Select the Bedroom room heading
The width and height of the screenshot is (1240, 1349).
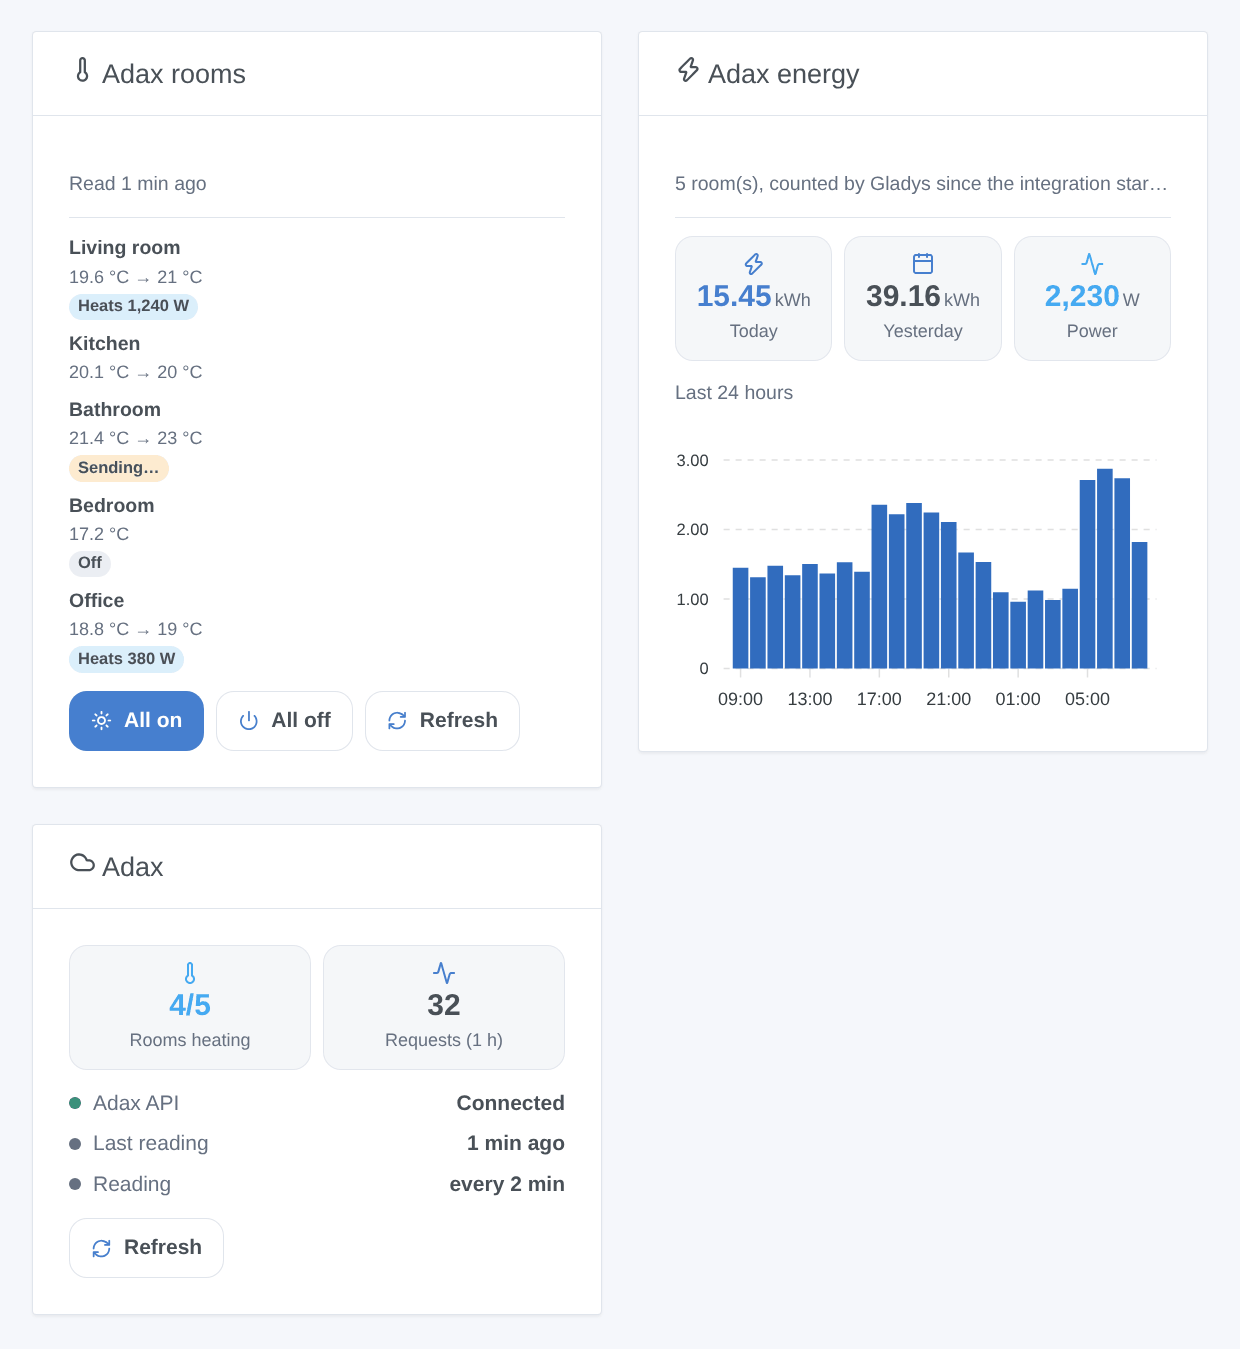112,506
